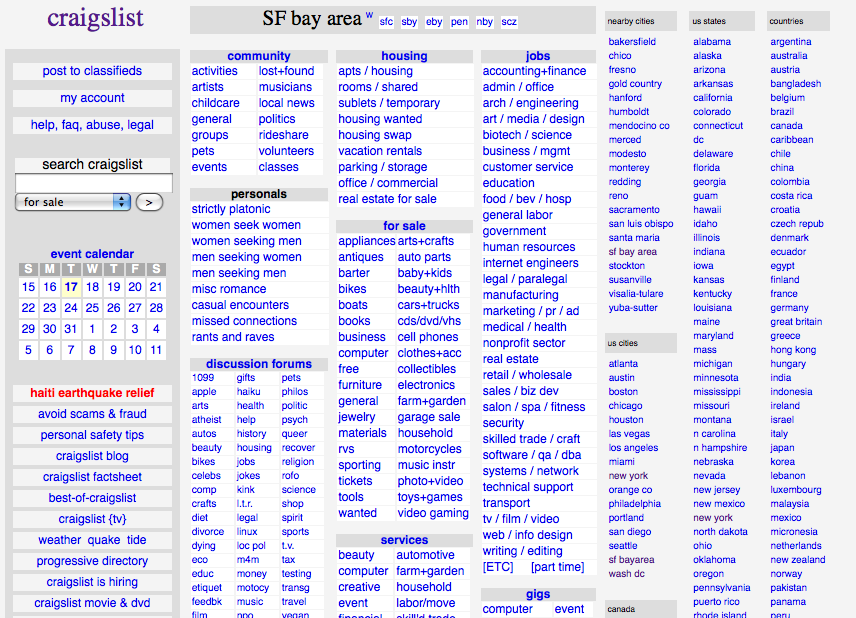This screenshot has height=618, width=856.
Task: Open the jobs section heading
Action: [538, 56]
